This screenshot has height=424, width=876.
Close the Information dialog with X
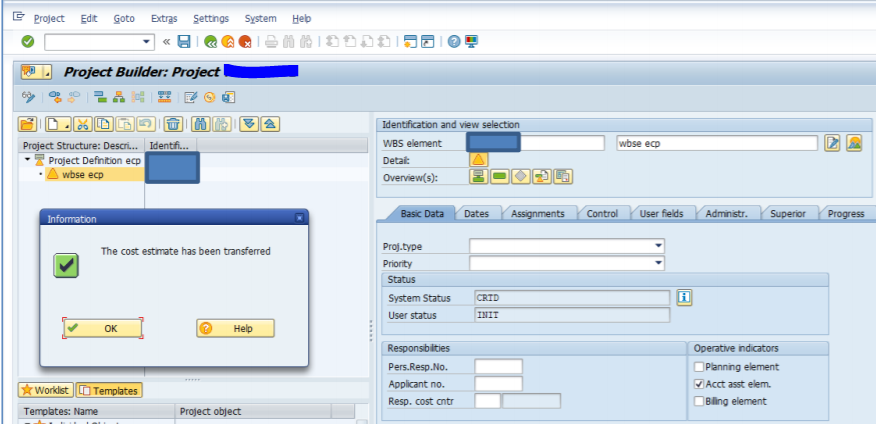[x=299, y=218]
